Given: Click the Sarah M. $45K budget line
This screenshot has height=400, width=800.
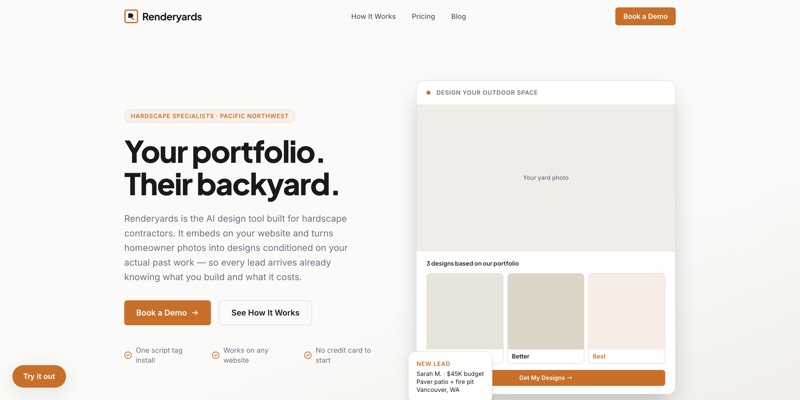Looking at the screenshot, I should (x=450, y=374).
